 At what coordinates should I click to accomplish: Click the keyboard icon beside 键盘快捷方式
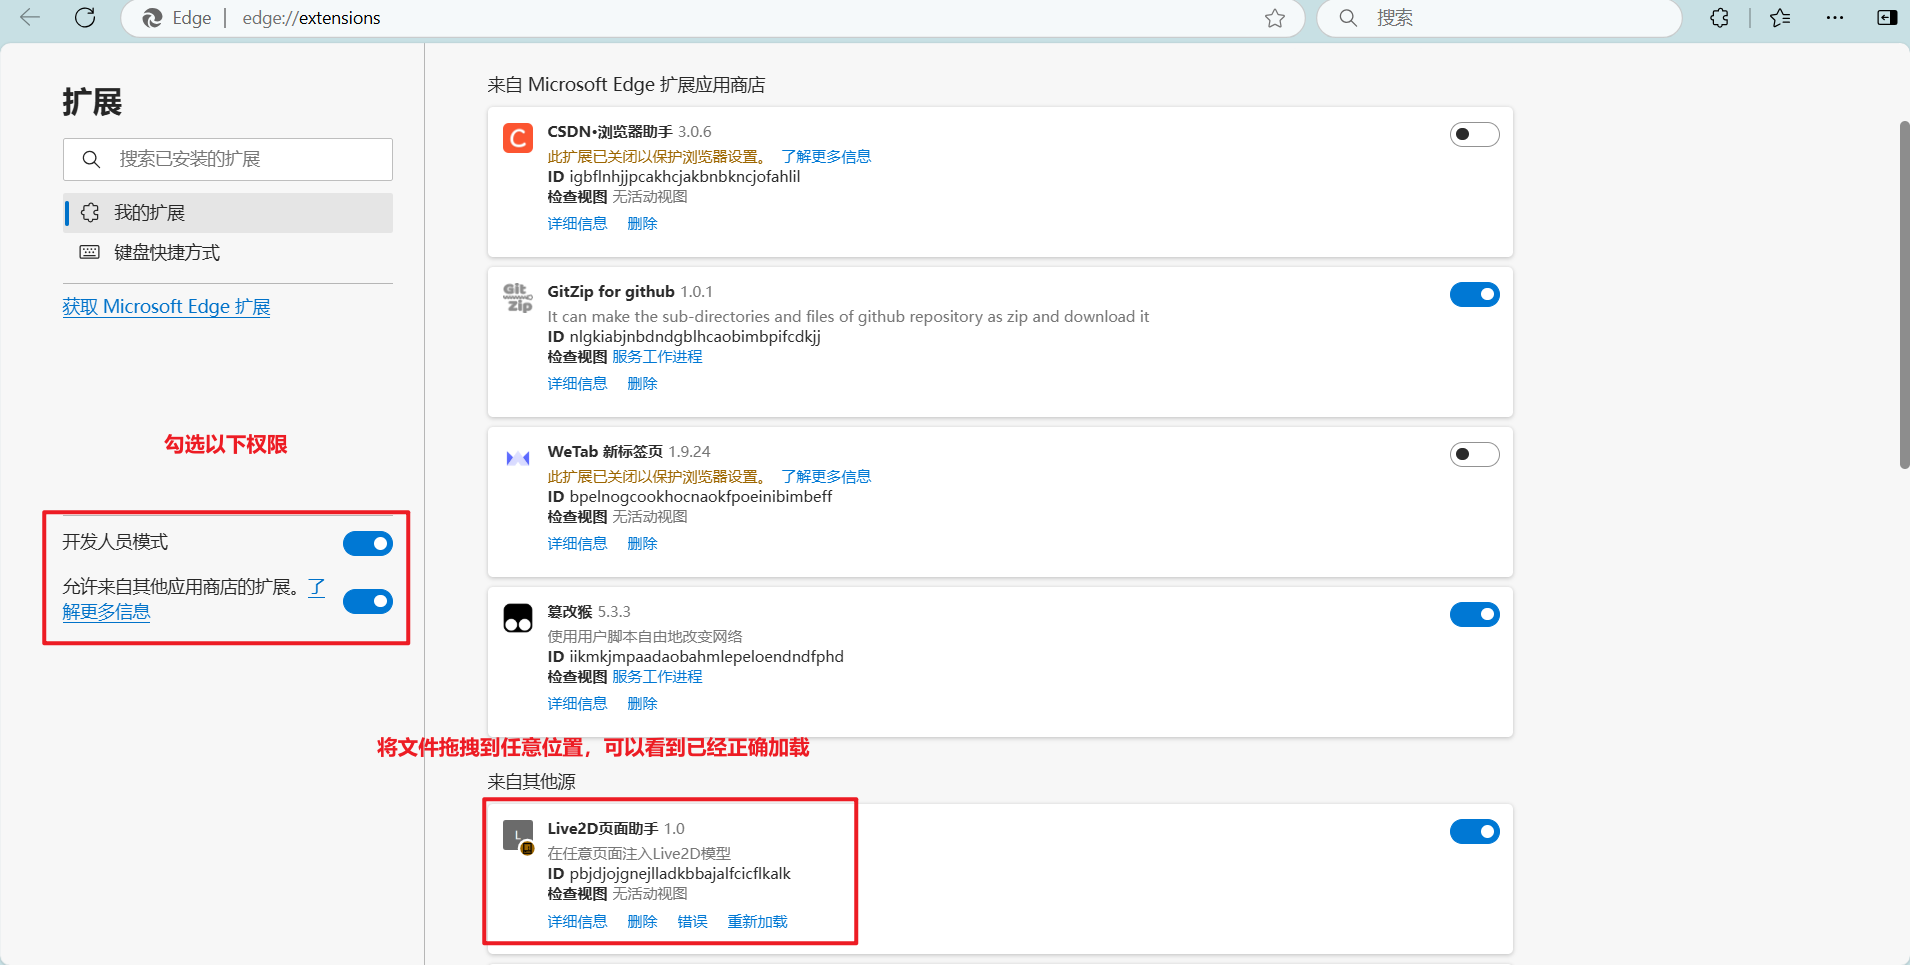click(x=90, y=252)
